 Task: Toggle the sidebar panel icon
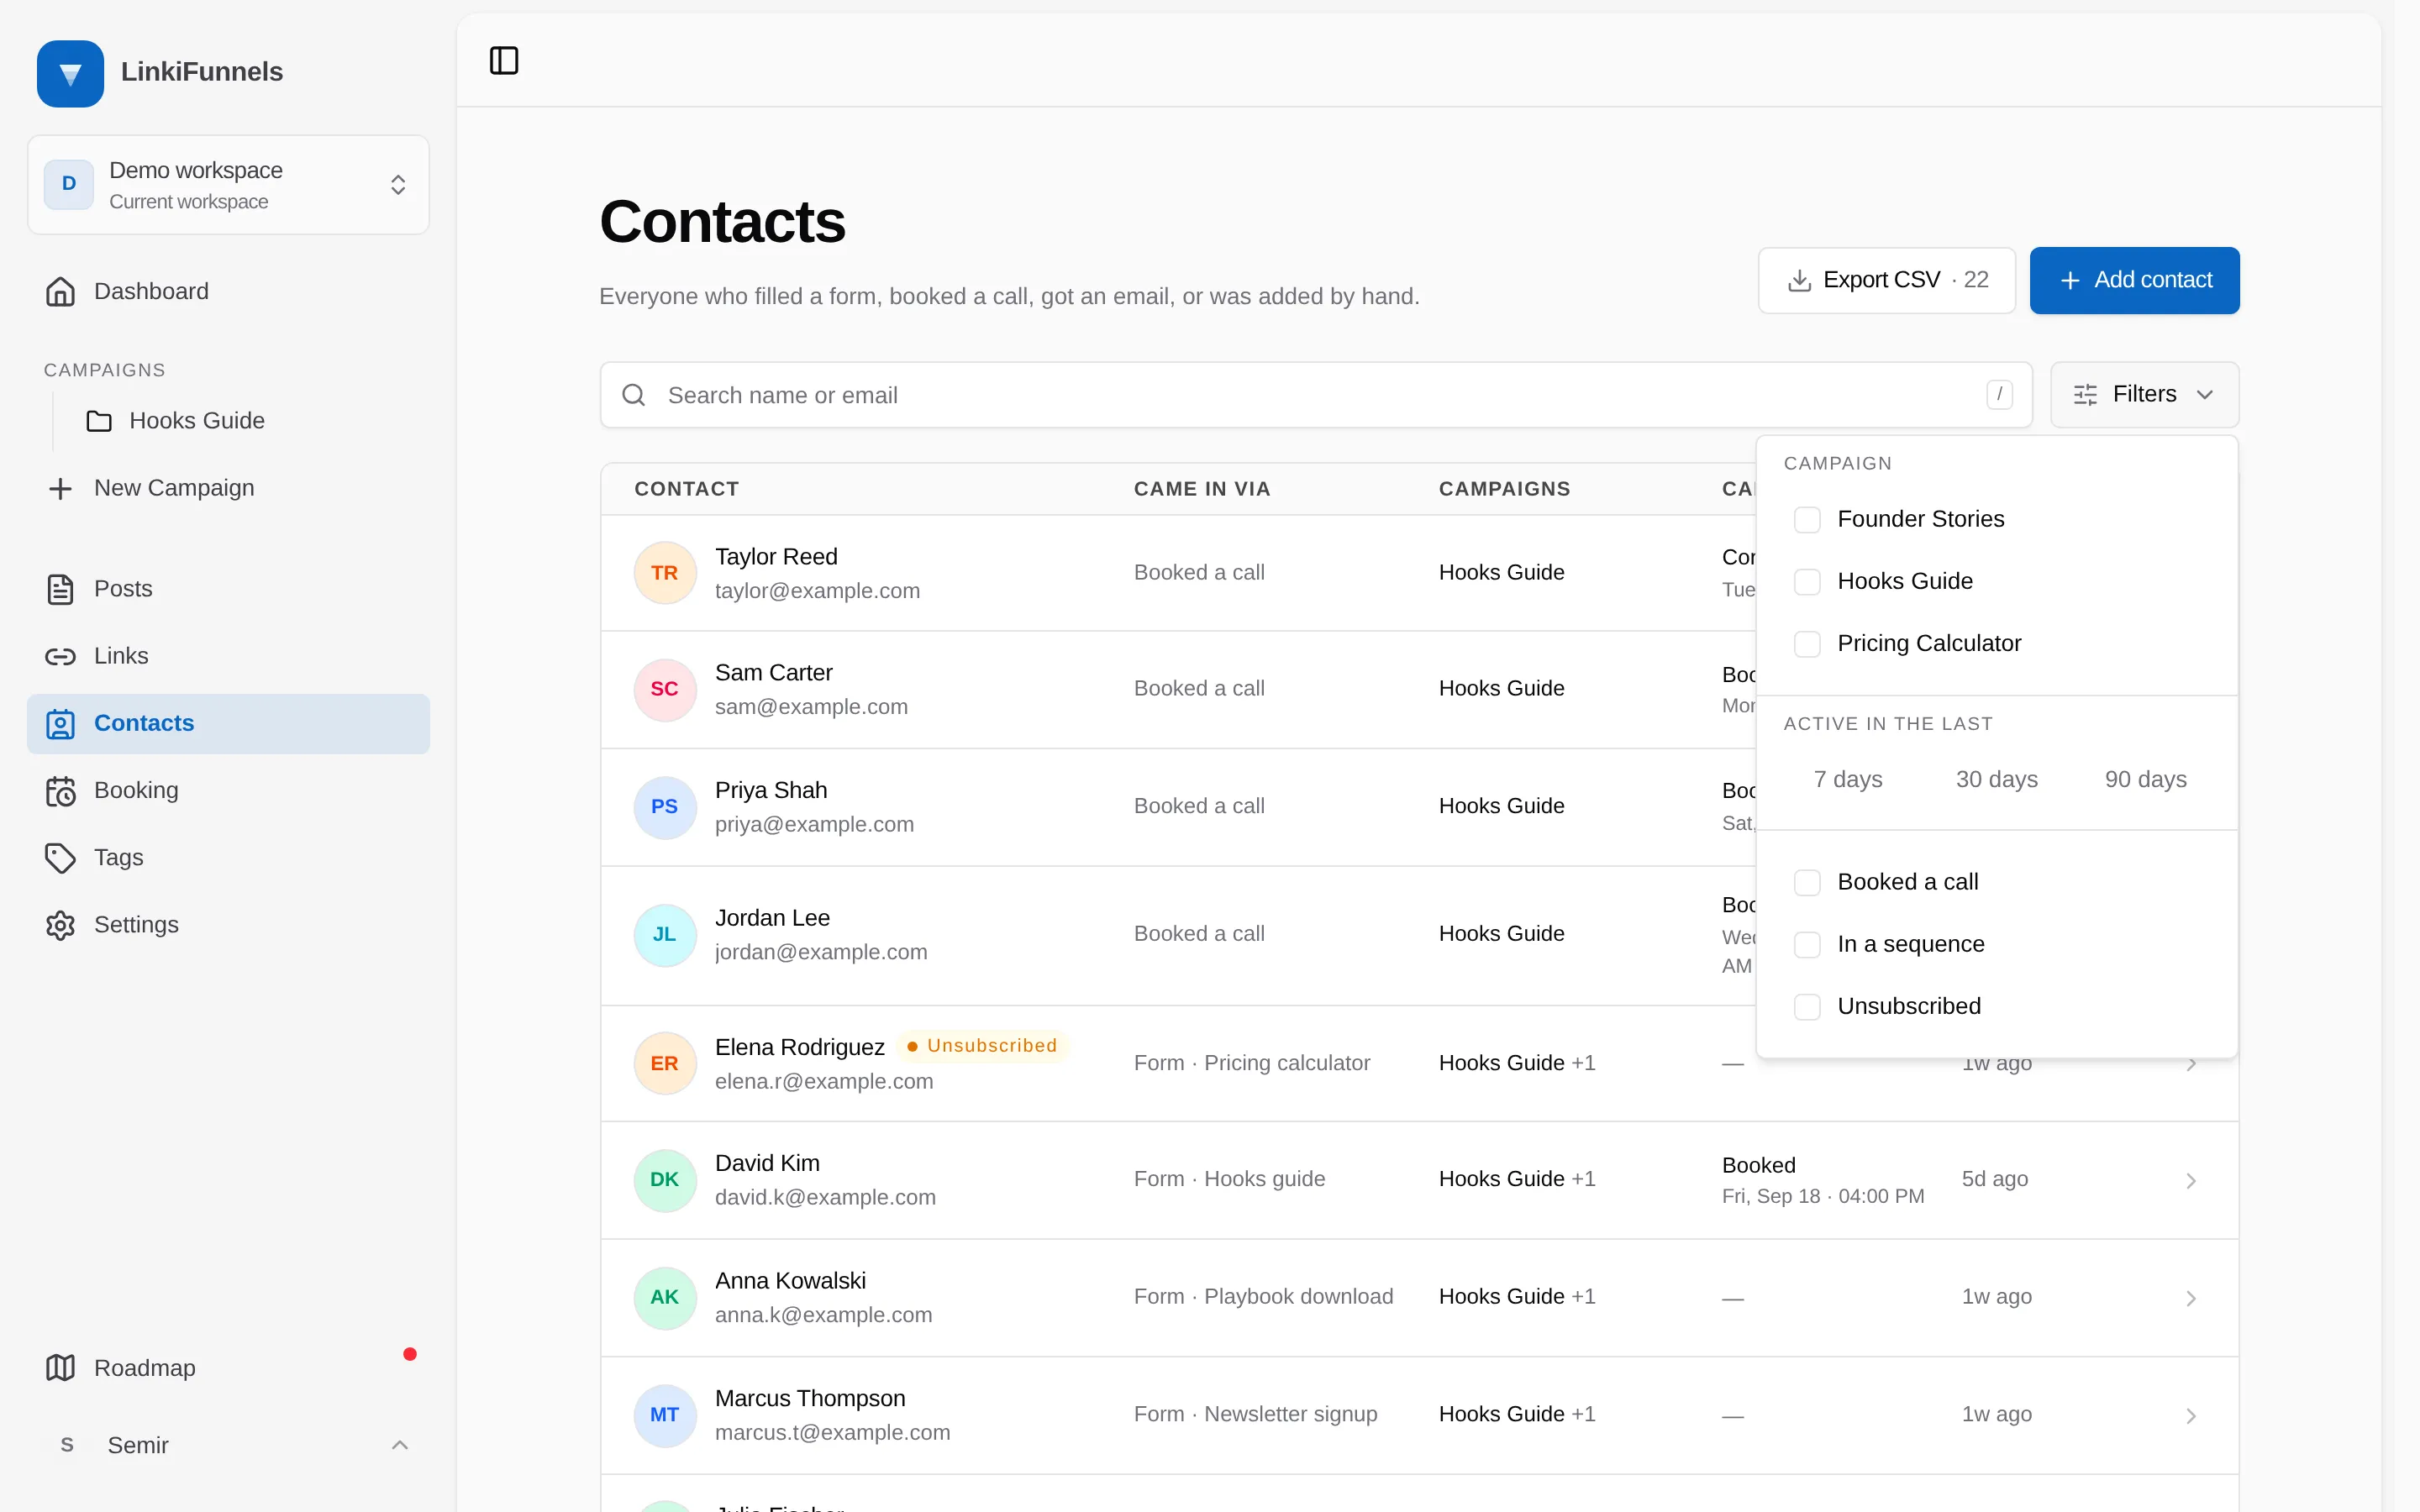pyautogui.click(x=504, y=61)
